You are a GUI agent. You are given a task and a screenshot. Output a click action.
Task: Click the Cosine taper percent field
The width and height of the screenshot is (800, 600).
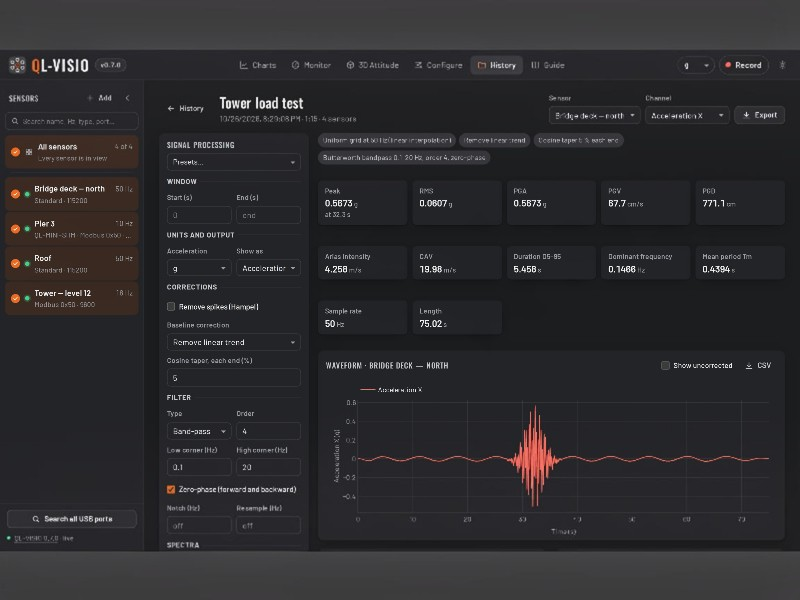coord(234,378)
